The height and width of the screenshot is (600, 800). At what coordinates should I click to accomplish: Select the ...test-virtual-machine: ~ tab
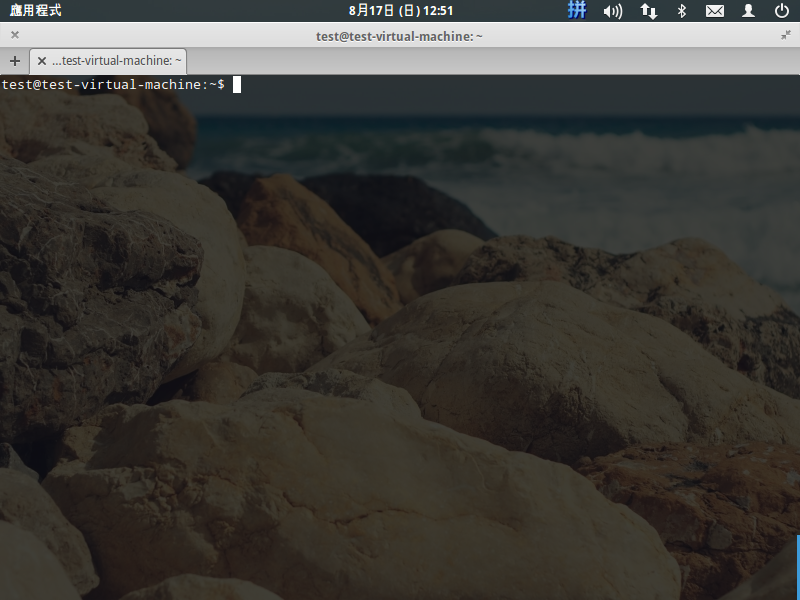[x=108, y=61]
